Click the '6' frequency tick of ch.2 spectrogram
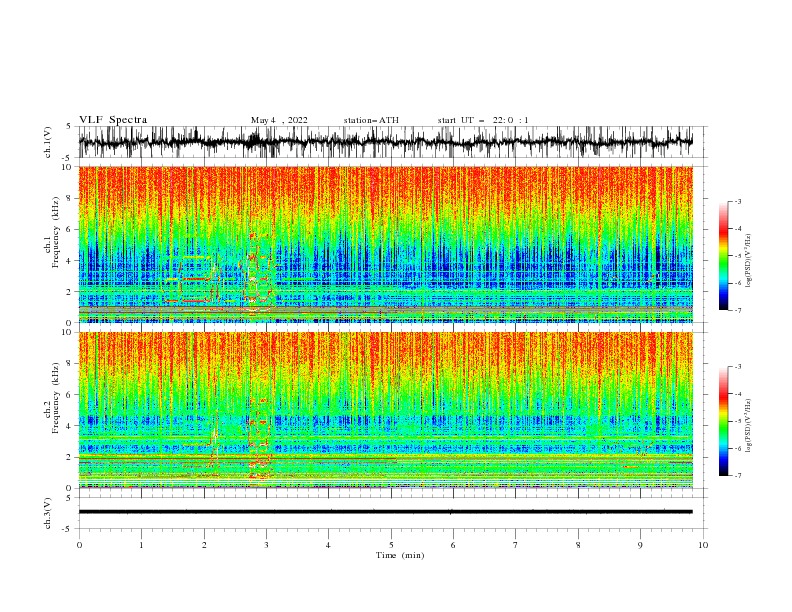Screen dimensions: 792x612 [x=69, y=395]
